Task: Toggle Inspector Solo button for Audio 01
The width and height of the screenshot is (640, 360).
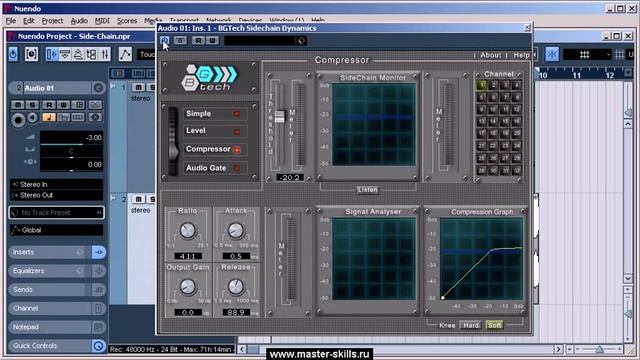Action: [32, 105]
